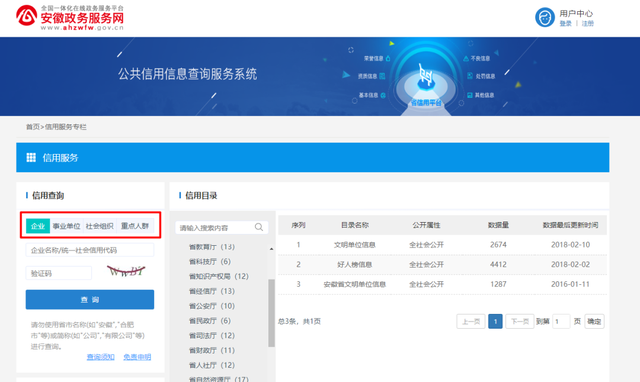Click the search magnifier in the catalog search box

click(259, 227)
